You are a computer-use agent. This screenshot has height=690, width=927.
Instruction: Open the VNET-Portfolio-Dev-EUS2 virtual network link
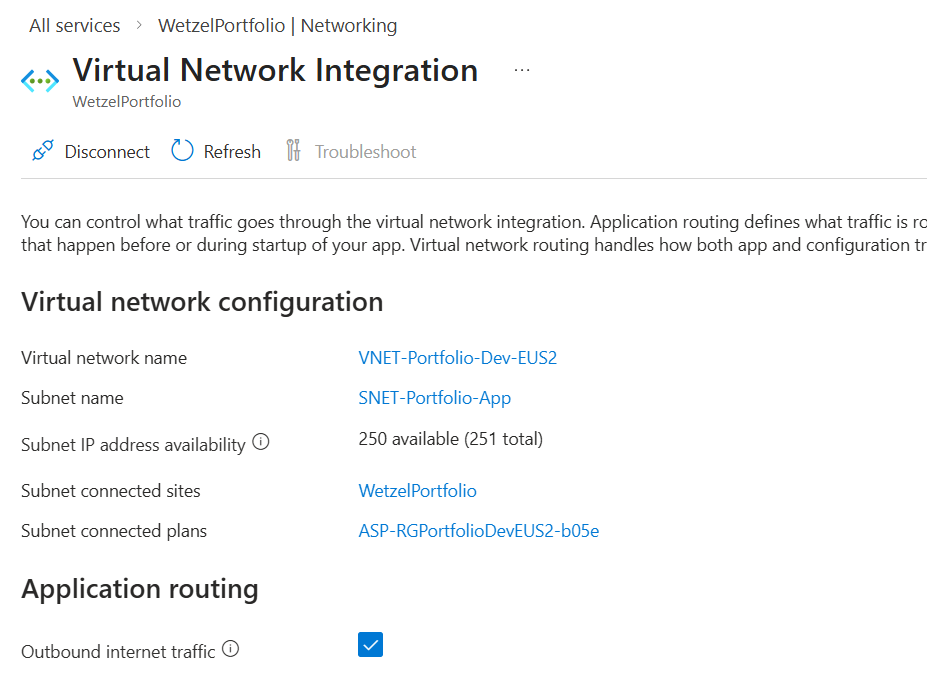[457, 358]
